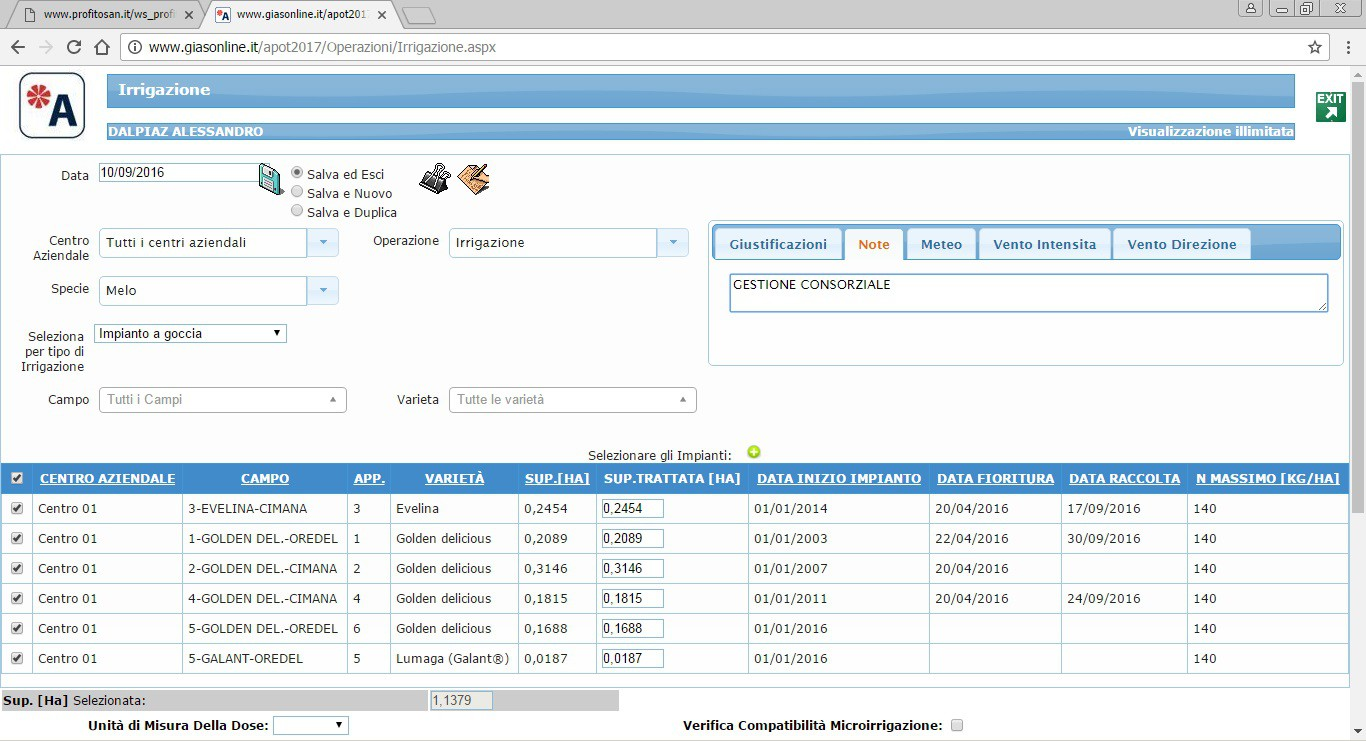
Task: Uncheck the 3-EVELINA-CIMANA row checkbox
Action: pyautogui.click(x=16, y=508)
